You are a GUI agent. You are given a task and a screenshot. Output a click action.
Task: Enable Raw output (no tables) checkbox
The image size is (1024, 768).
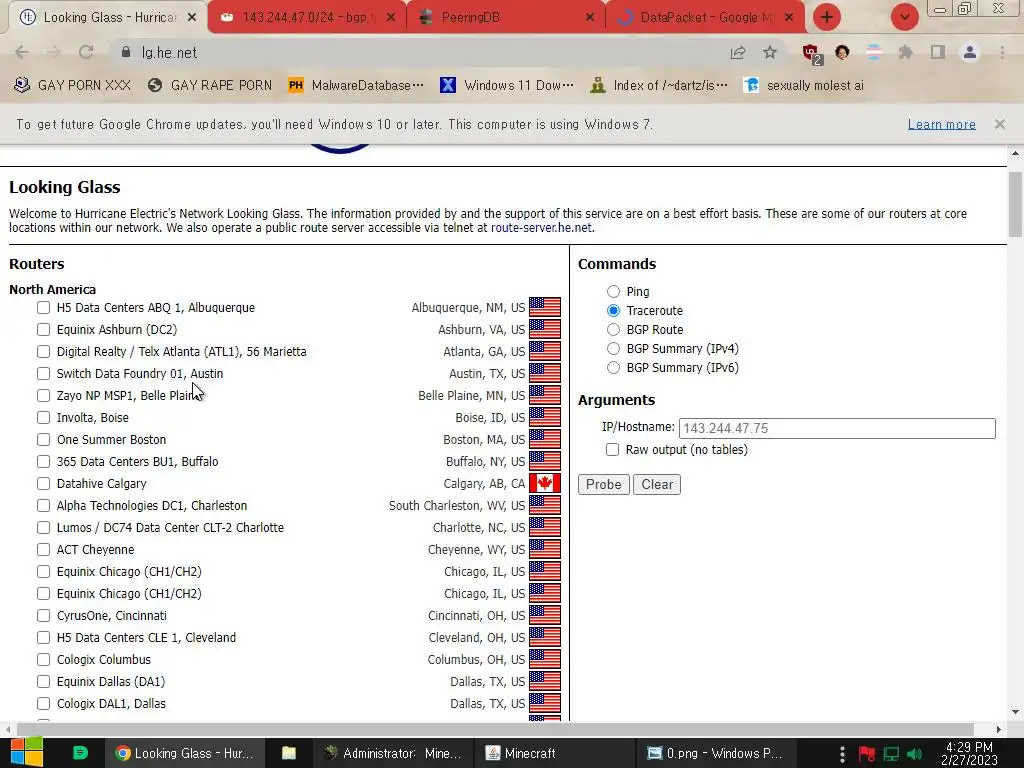612,449
